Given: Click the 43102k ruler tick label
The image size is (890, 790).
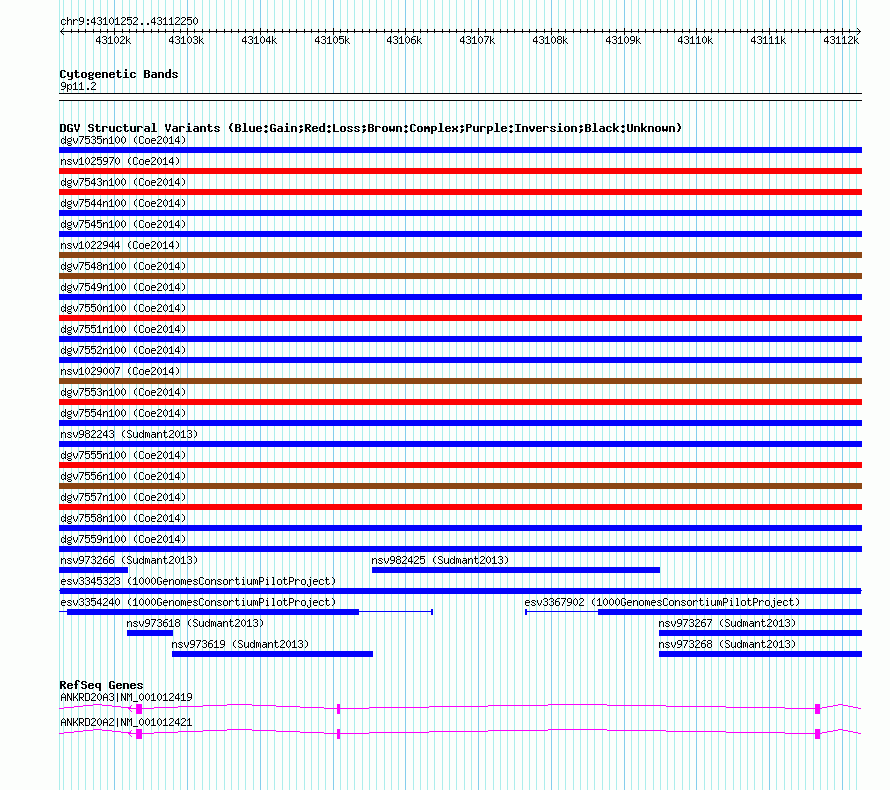Looking at the screenshot, I should (x=113, y=40).
